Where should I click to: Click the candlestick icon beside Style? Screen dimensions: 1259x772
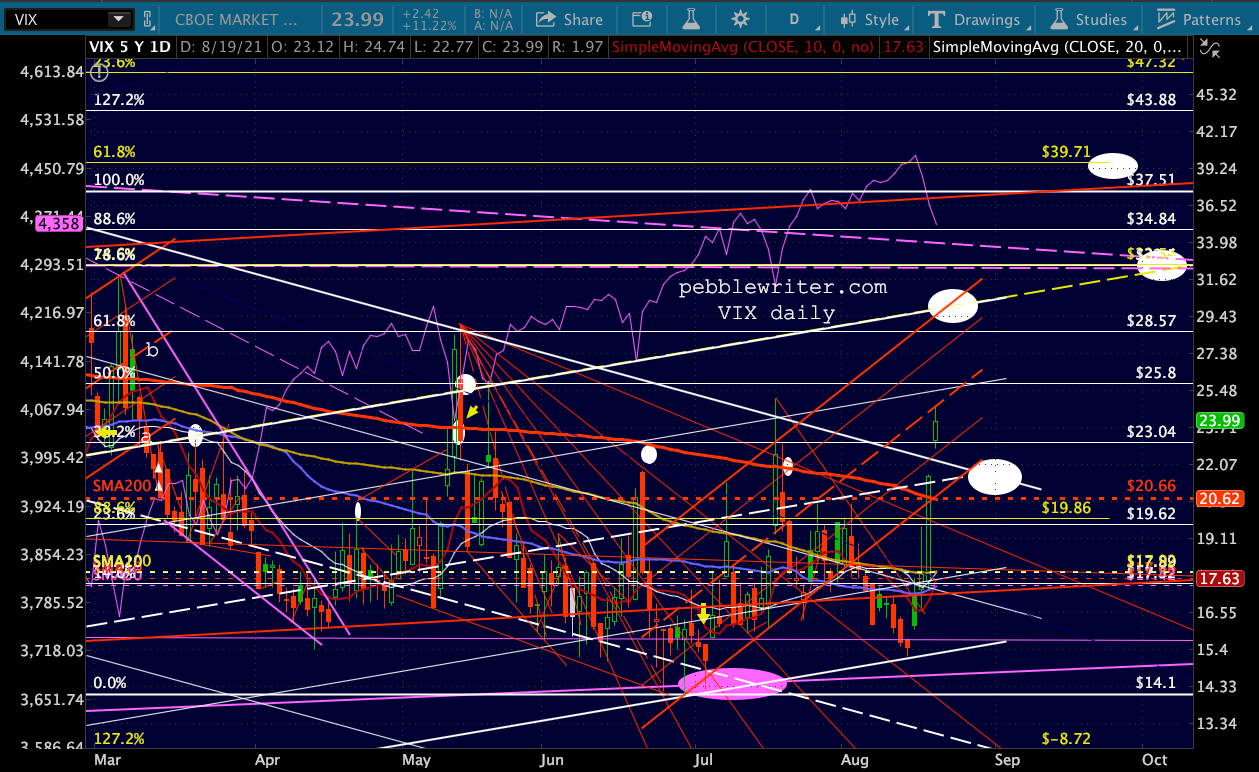tap(849, 19)
